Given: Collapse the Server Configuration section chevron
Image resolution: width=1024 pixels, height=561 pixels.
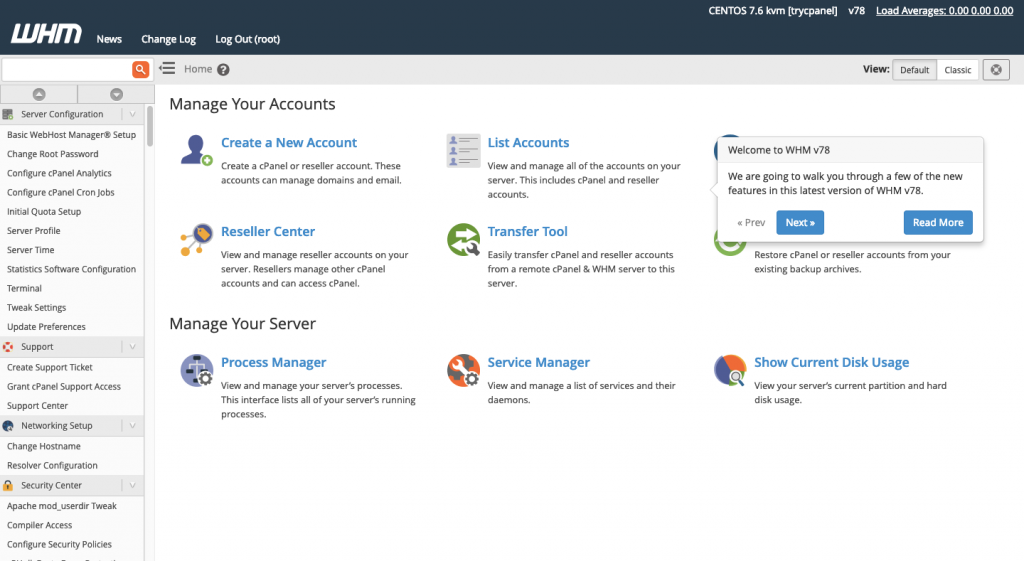Looking at the screenshot, I should 133,114.
